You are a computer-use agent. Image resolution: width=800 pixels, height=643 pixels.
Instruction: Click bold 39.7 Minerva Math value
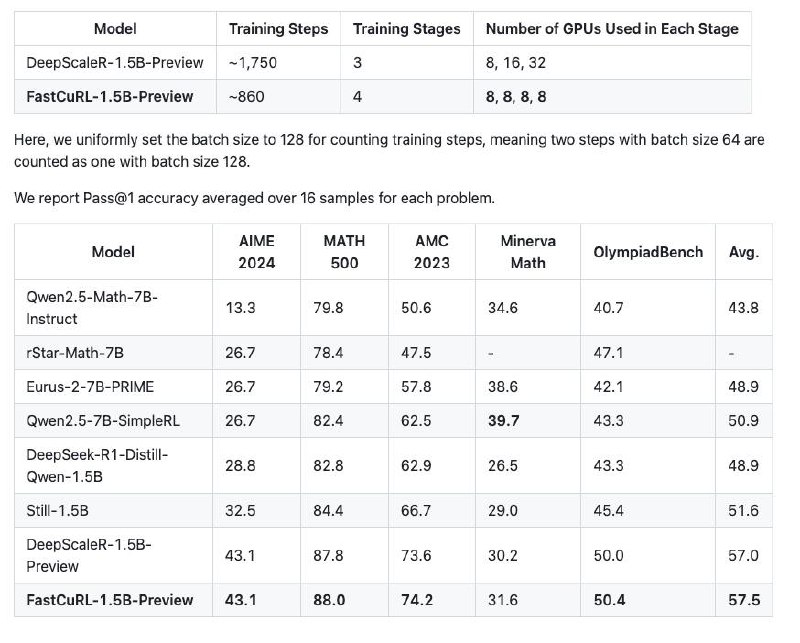tap(504, 421)
